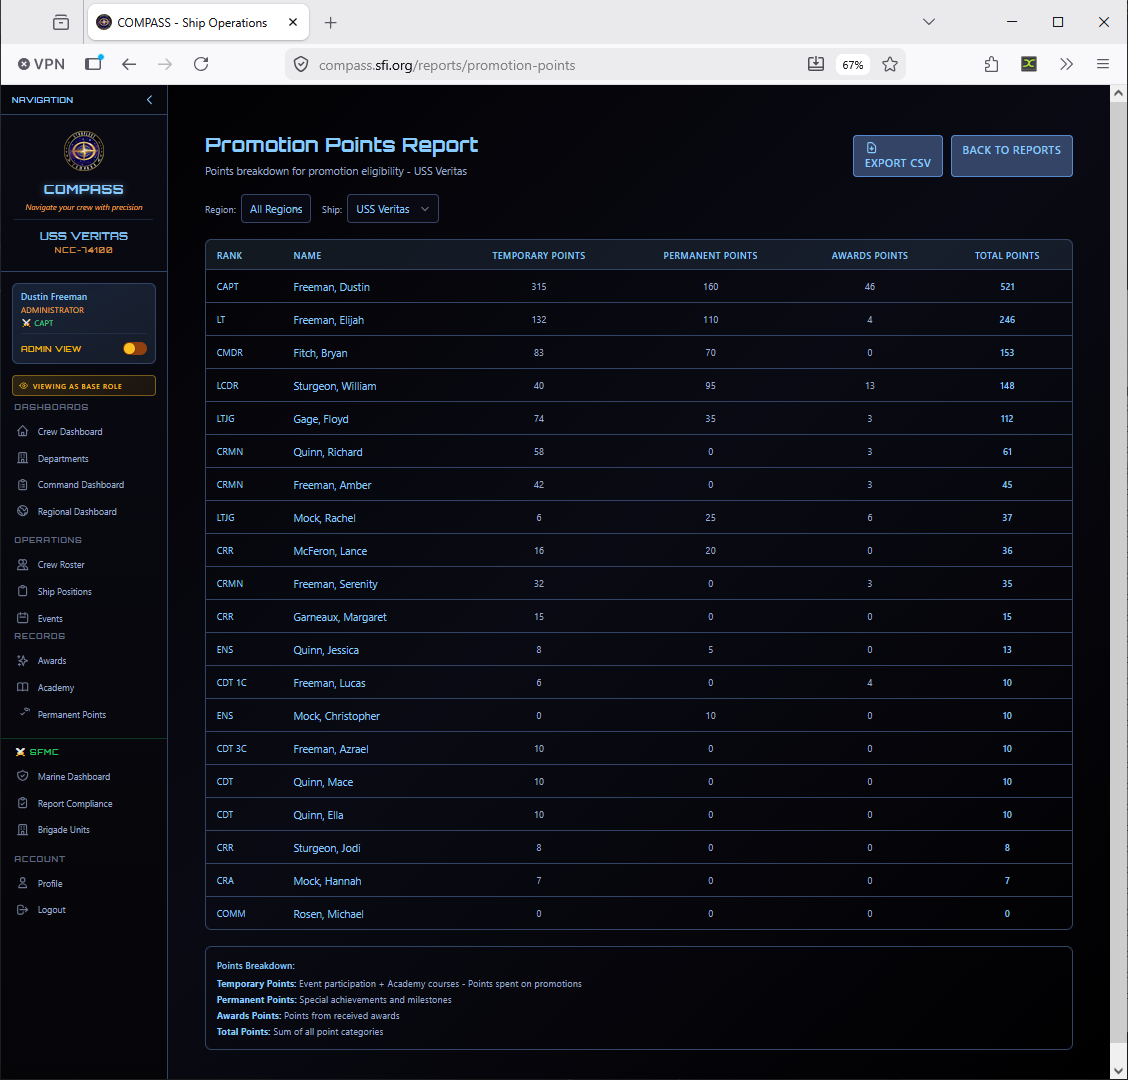The image size is (1128, 1080).
Task: Open Crew Dashboard home icon
Action: click(x=23, y=432)
